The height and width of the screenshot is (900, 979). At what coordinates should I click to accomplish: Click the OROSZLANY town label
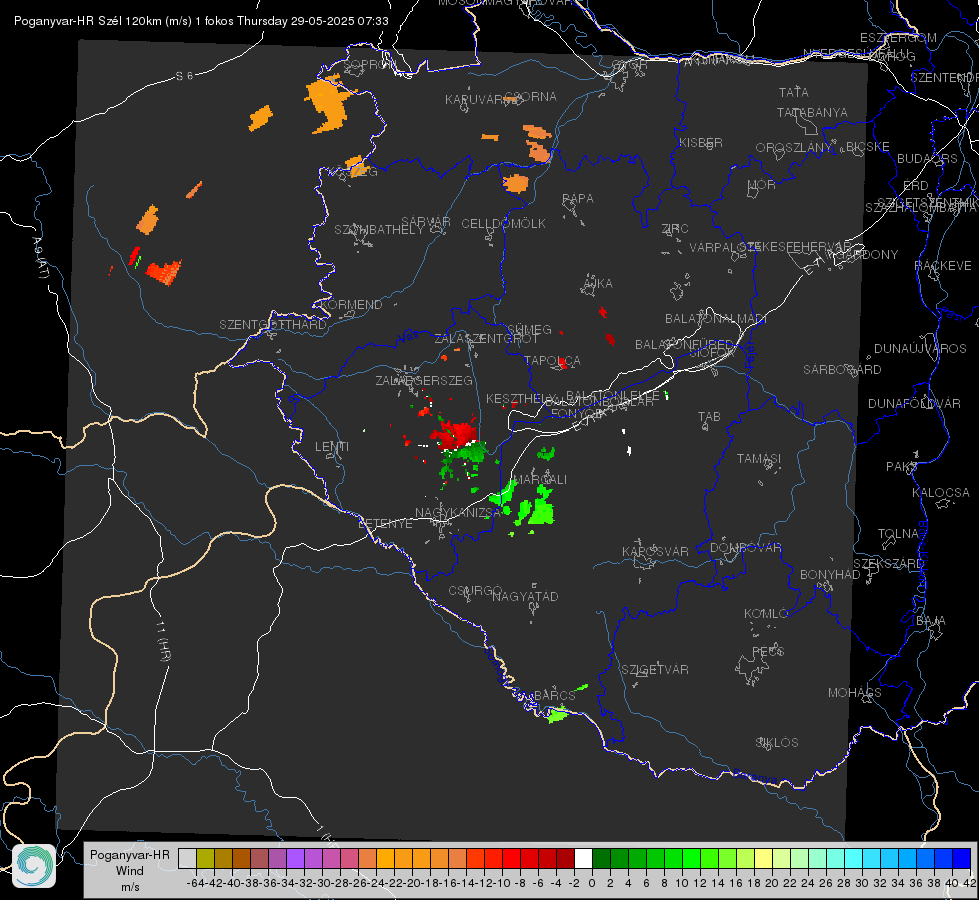tap(794, 147)
